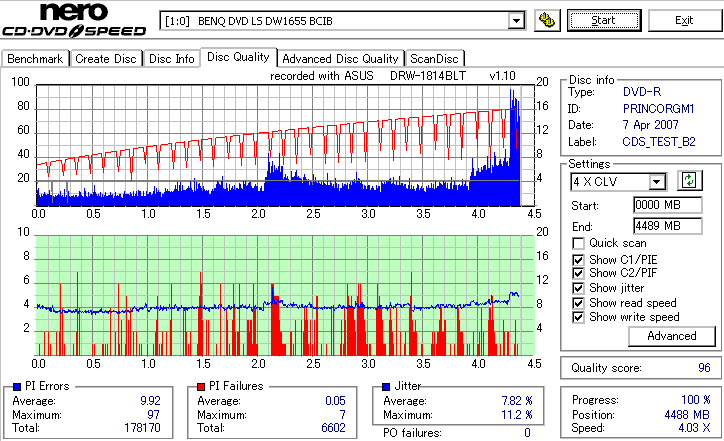The image size is (724, 441).
Task: Click the Speed value 4.03 X
Action: click(x=694, y=428)
